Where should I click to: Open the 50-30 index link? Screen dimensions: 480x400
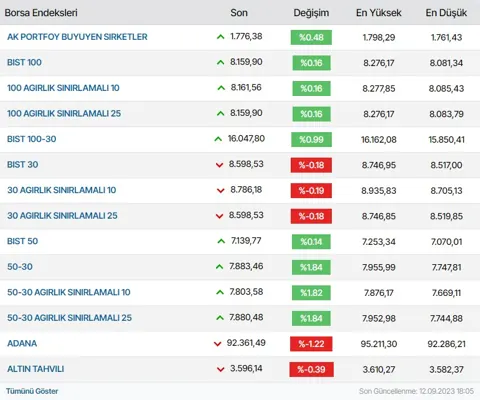[x=20, y=267]
